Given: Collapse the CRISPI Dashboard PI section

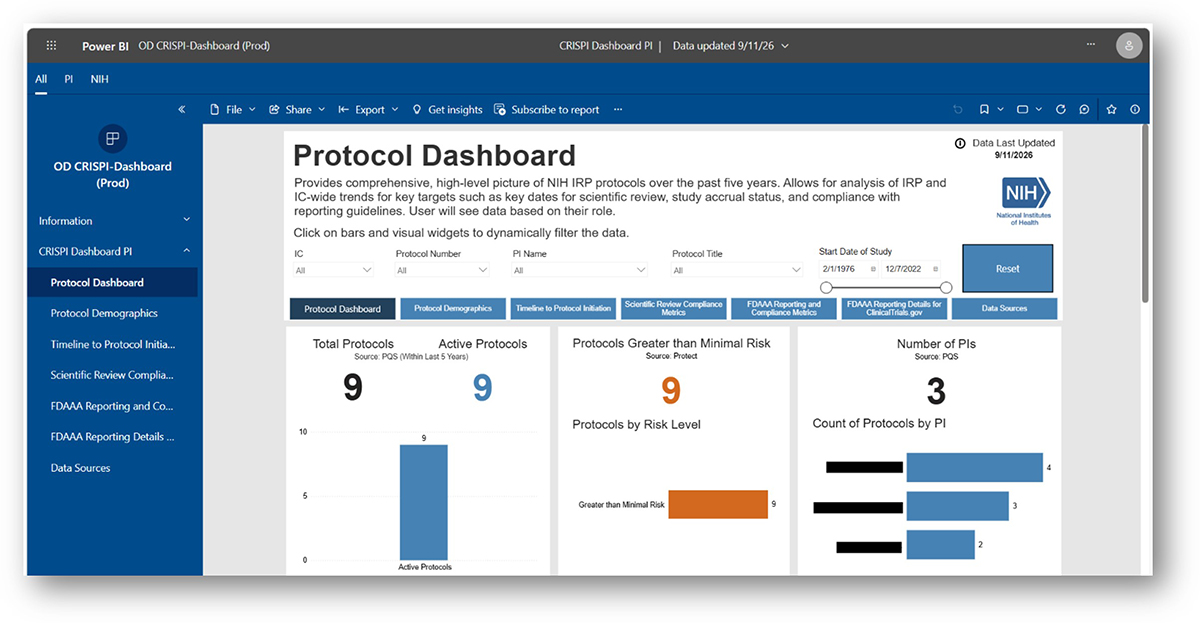Looking at the screenshot, I should pos(112,252).
